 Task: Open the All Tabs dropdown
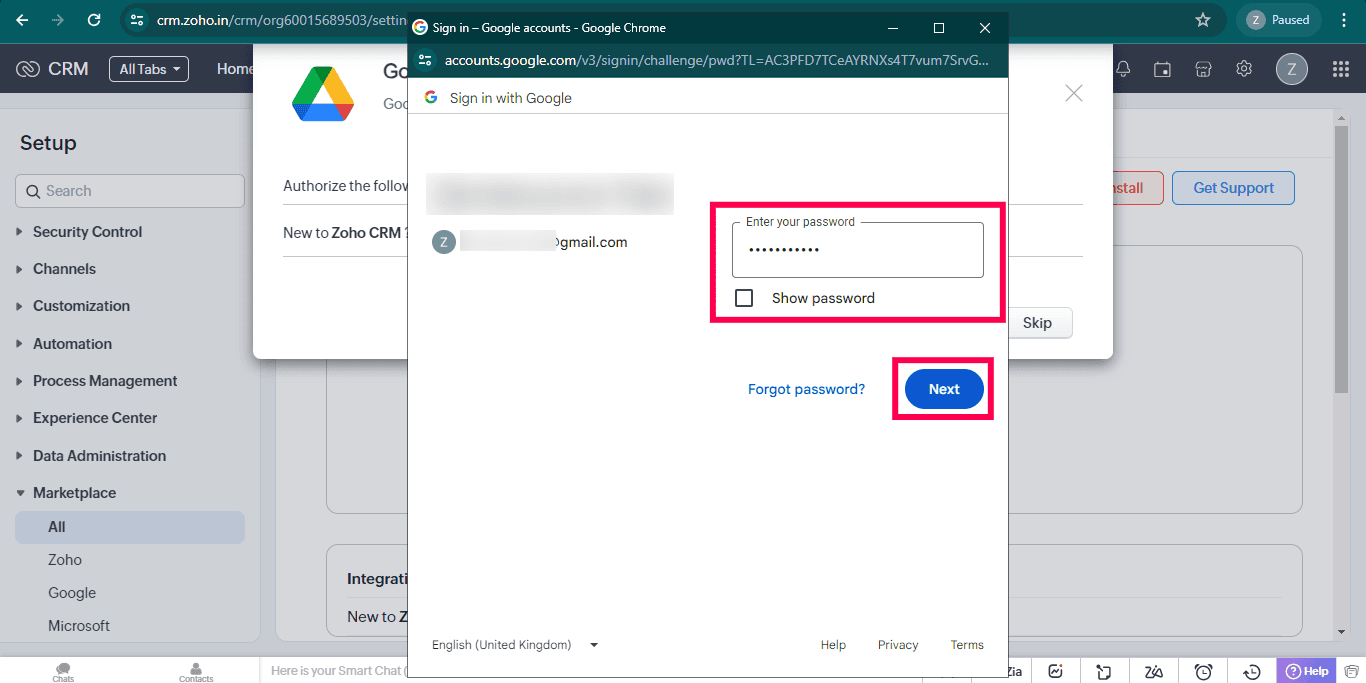click(149, 69)
